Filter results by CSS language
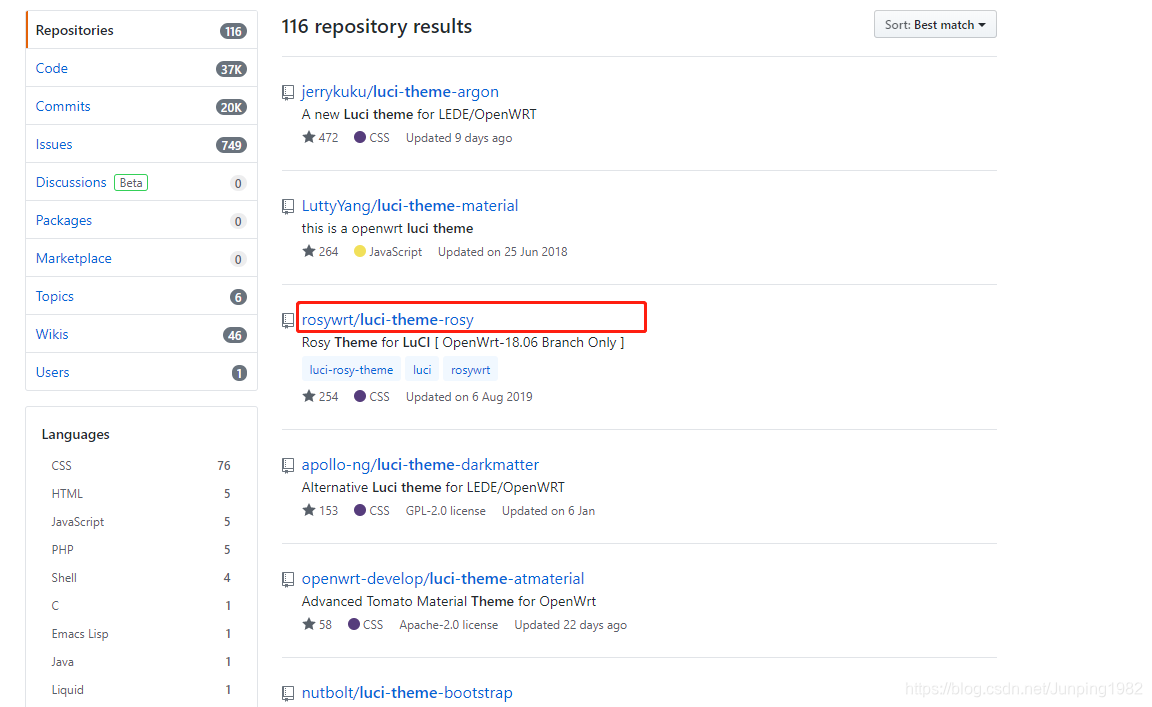The width and height of the screenshot is (1152, 707). [x=140, y=466]
